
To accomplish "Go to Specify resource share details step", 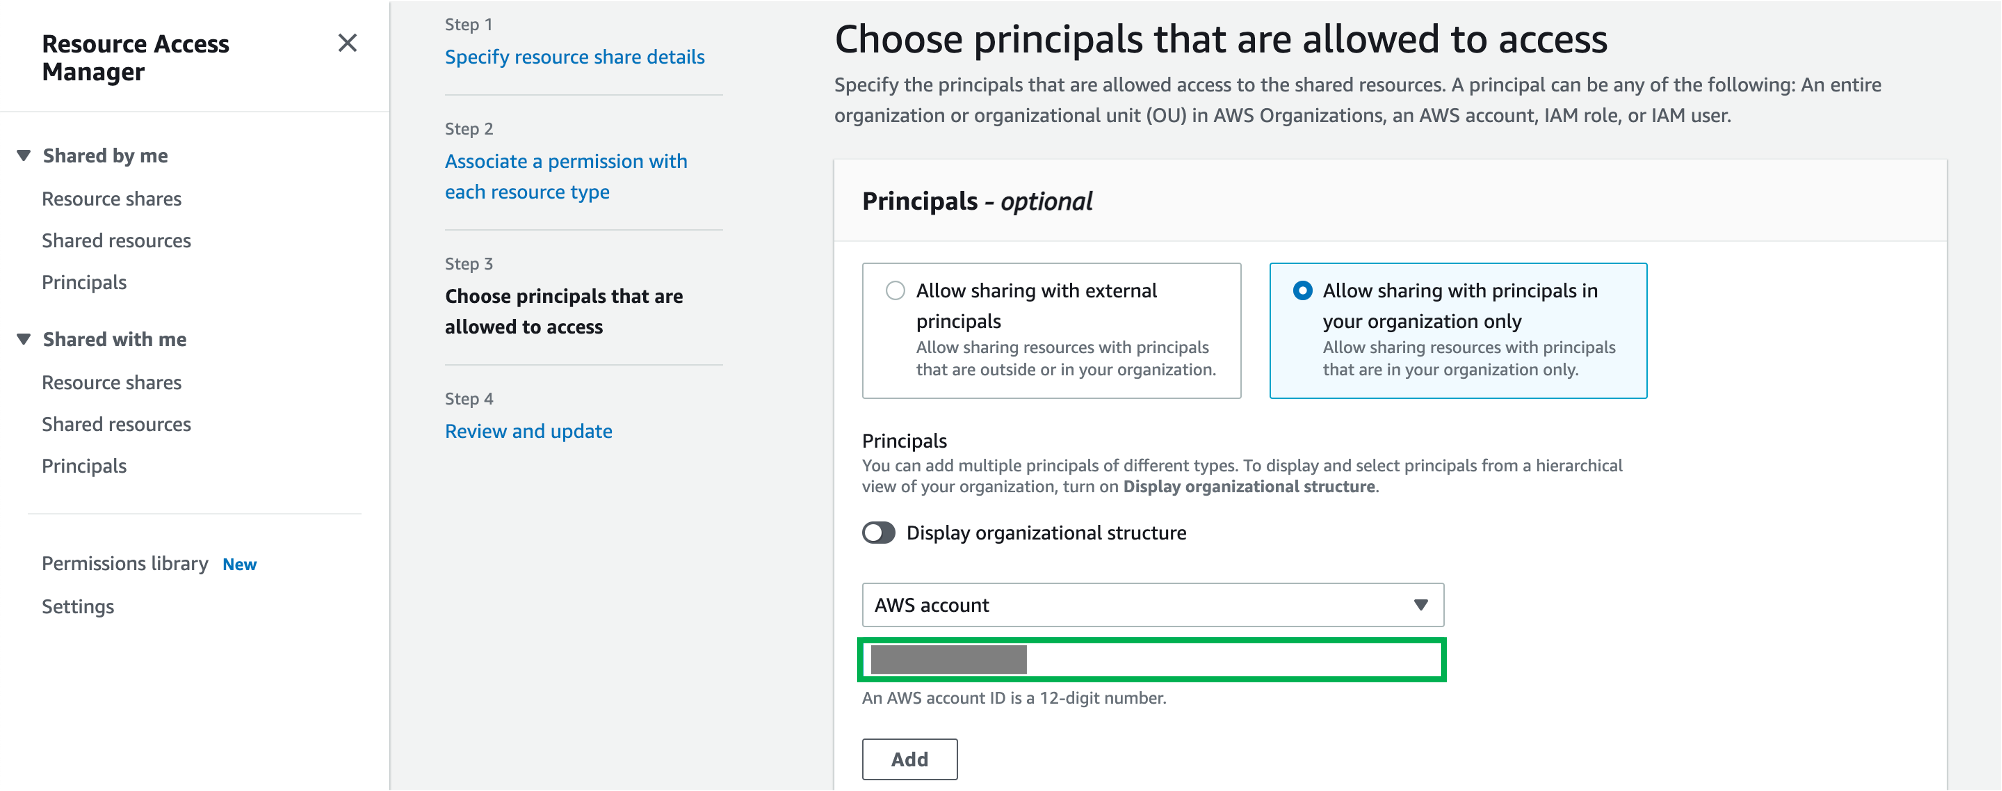I will click(575, 57).
